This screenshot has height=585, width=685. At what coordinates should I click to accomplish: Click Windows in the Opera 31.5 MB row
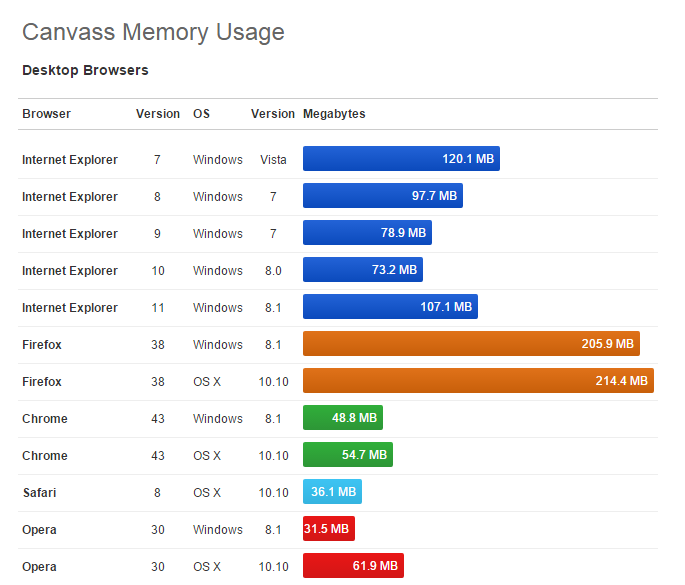point(218,530)
